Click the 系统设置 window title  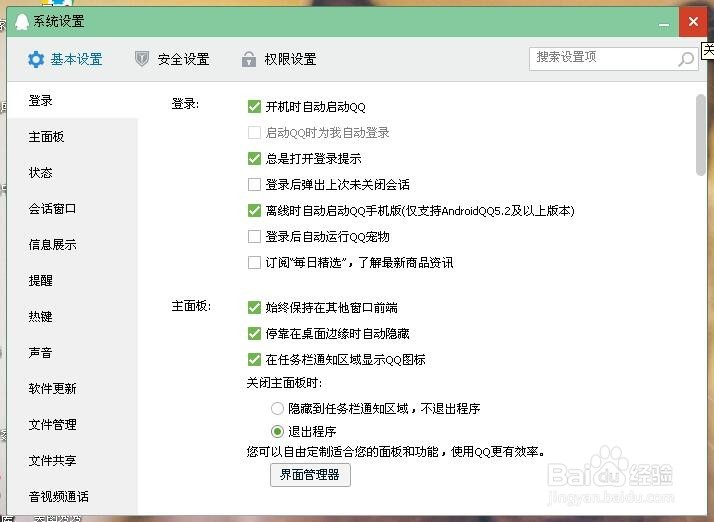[59, 21]
